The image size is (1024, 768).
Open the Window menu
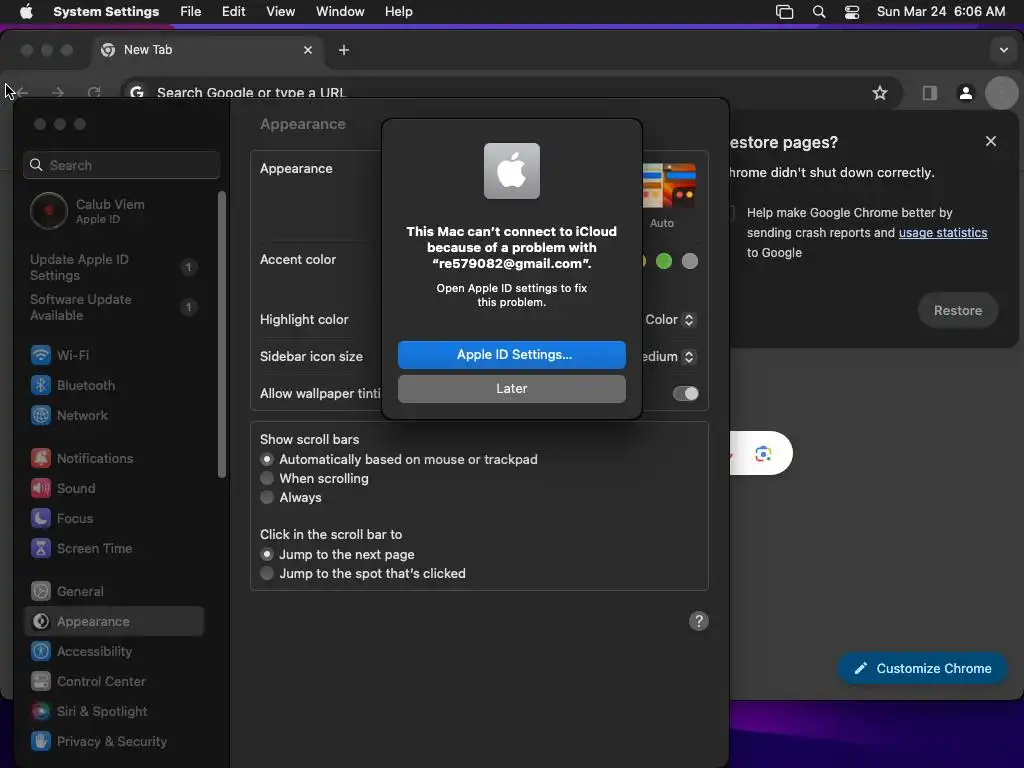point(340,12)
